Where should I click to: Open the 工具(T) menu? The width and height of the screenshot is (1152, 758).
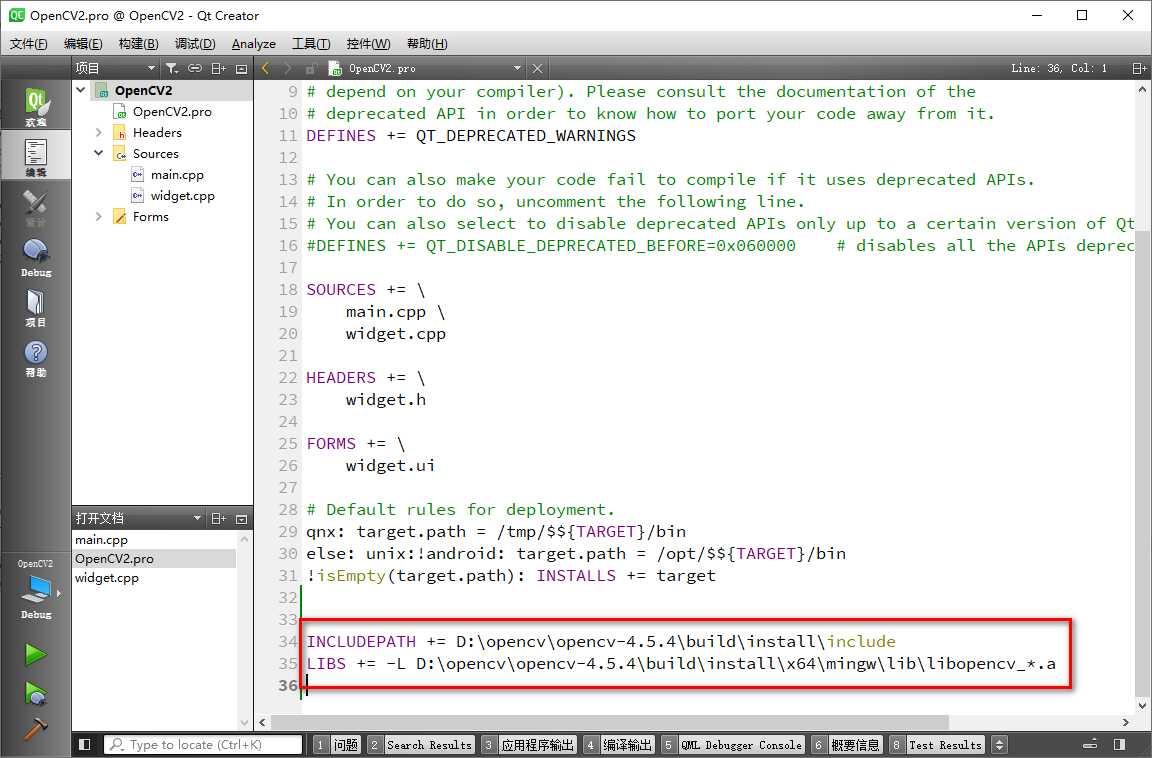click(311, 44)
